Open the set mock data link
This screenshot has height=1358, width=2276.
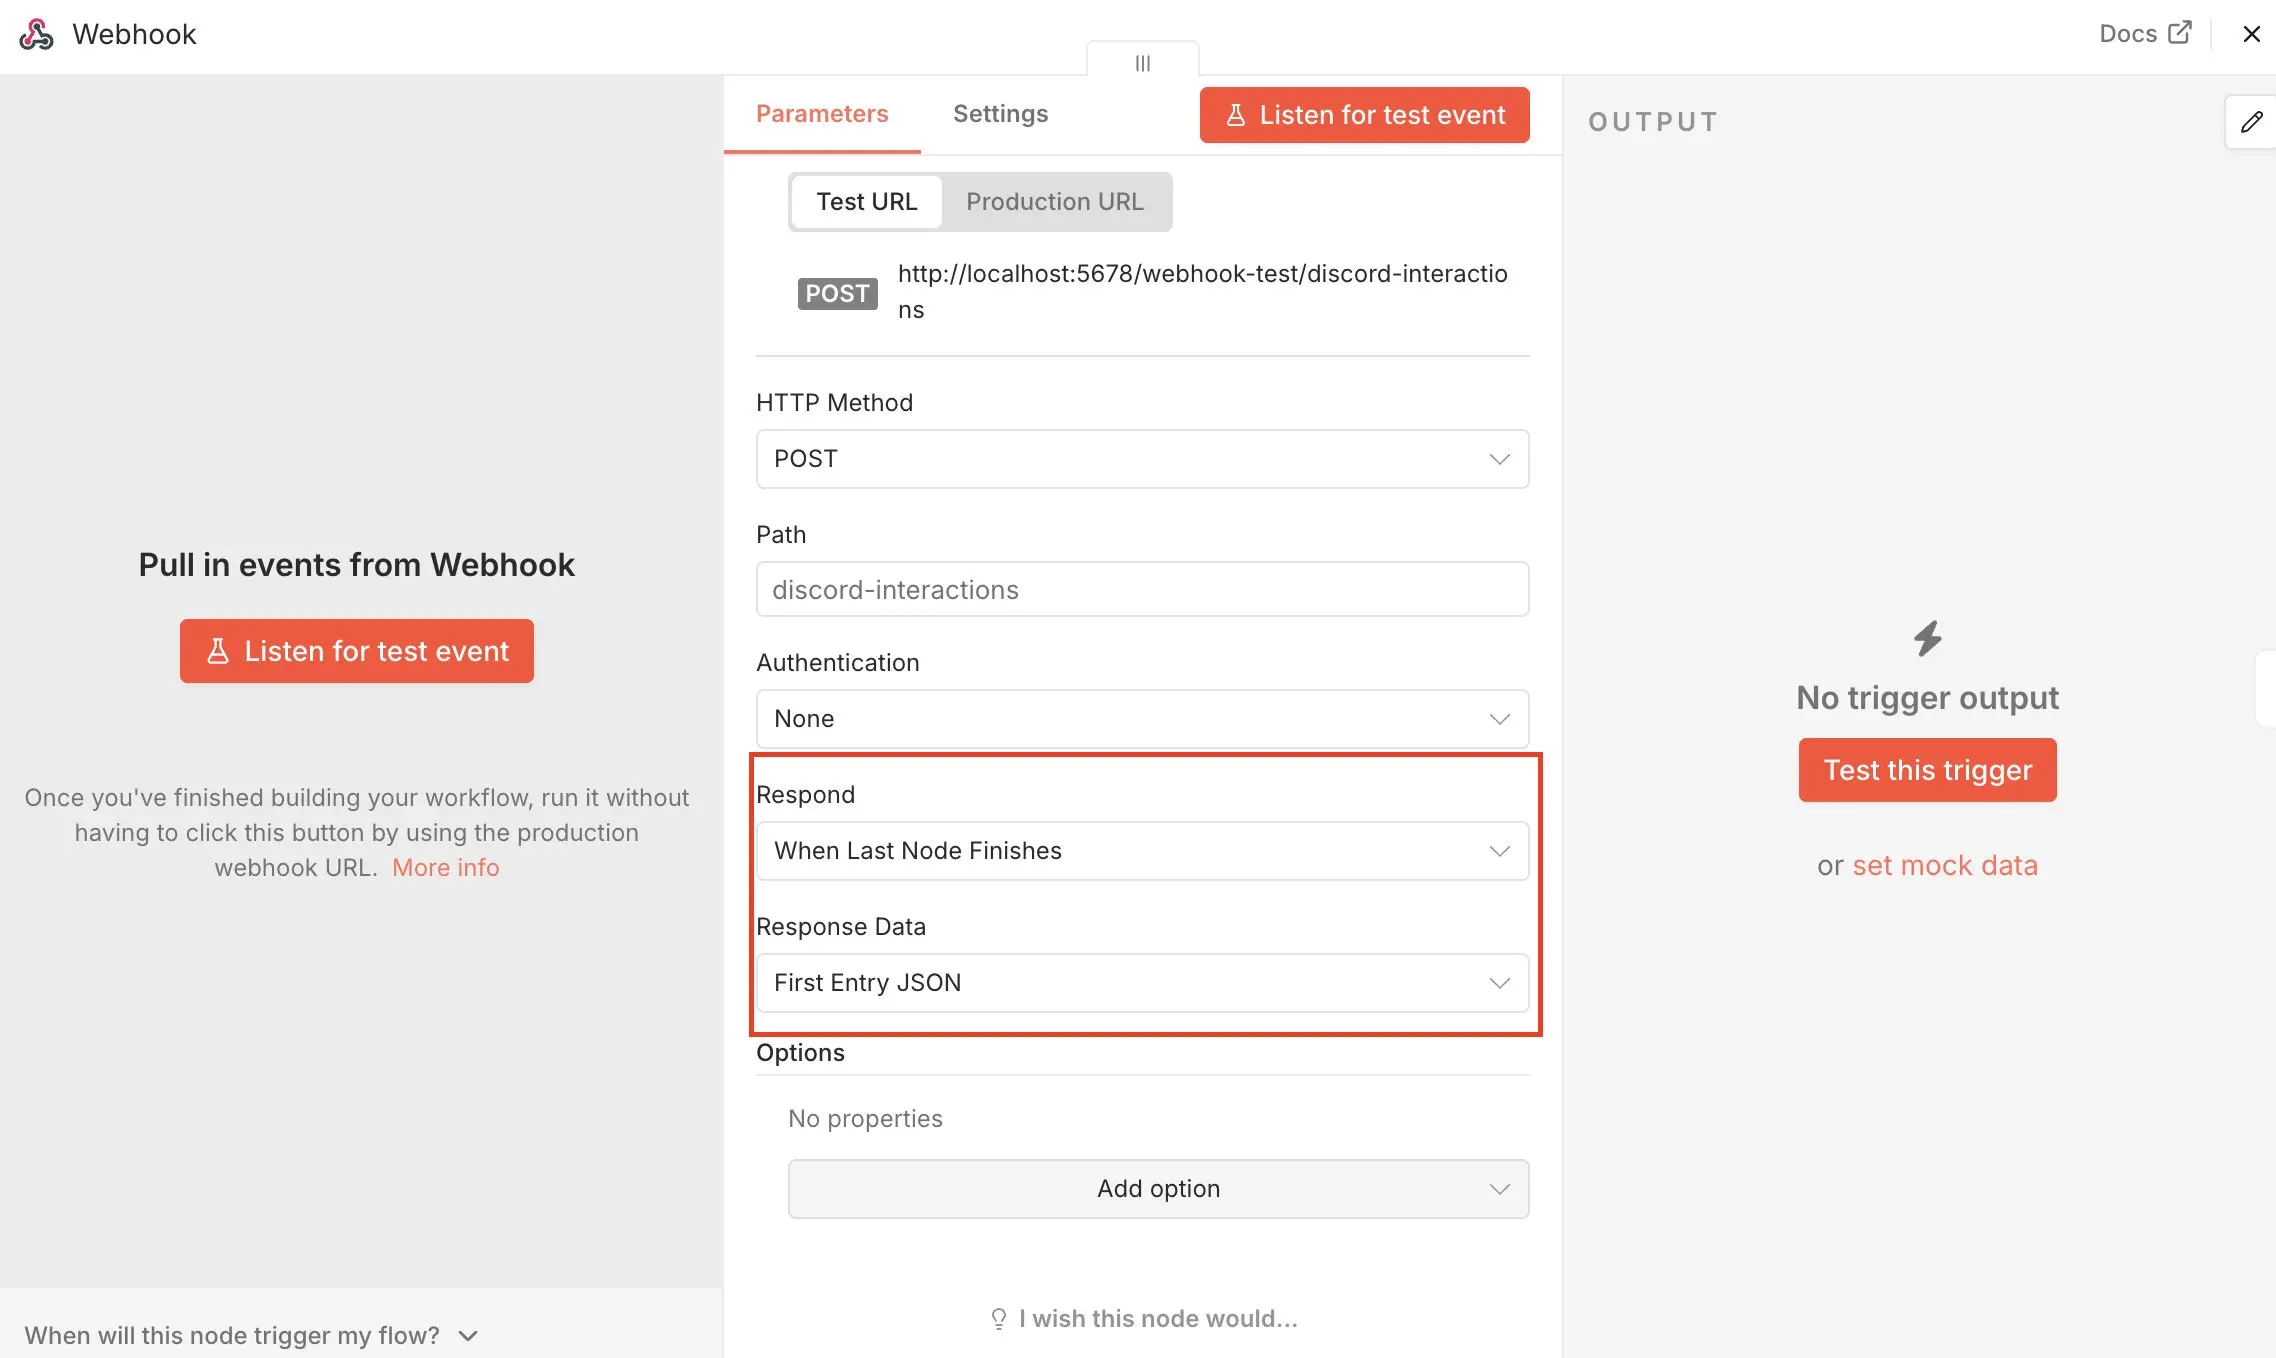pyautogui.click(x=1945, y=865)
